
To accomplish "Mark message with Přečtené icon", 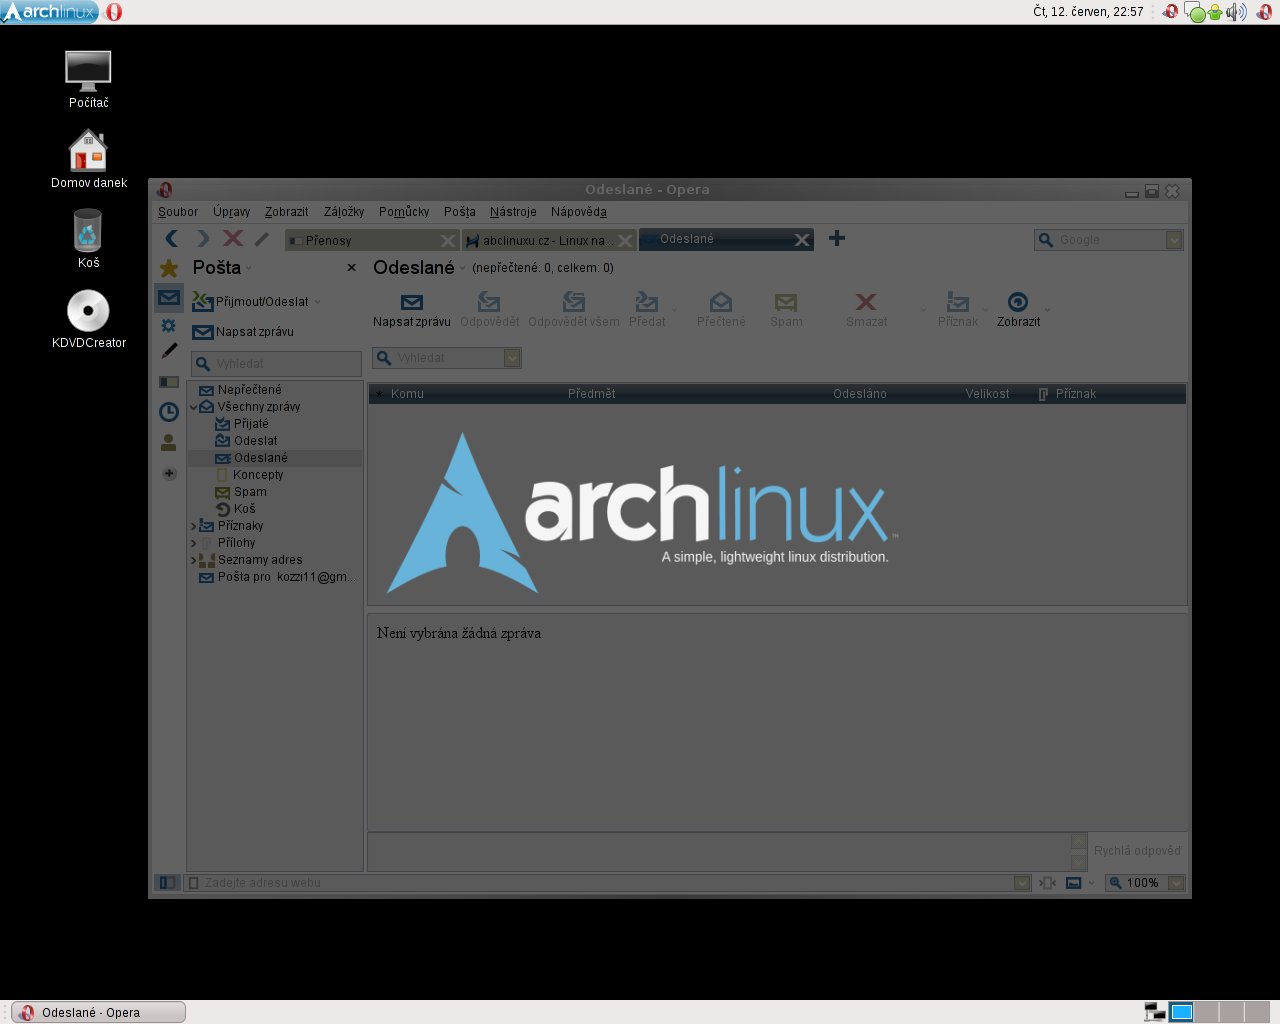I will click(x=721, y=310).
